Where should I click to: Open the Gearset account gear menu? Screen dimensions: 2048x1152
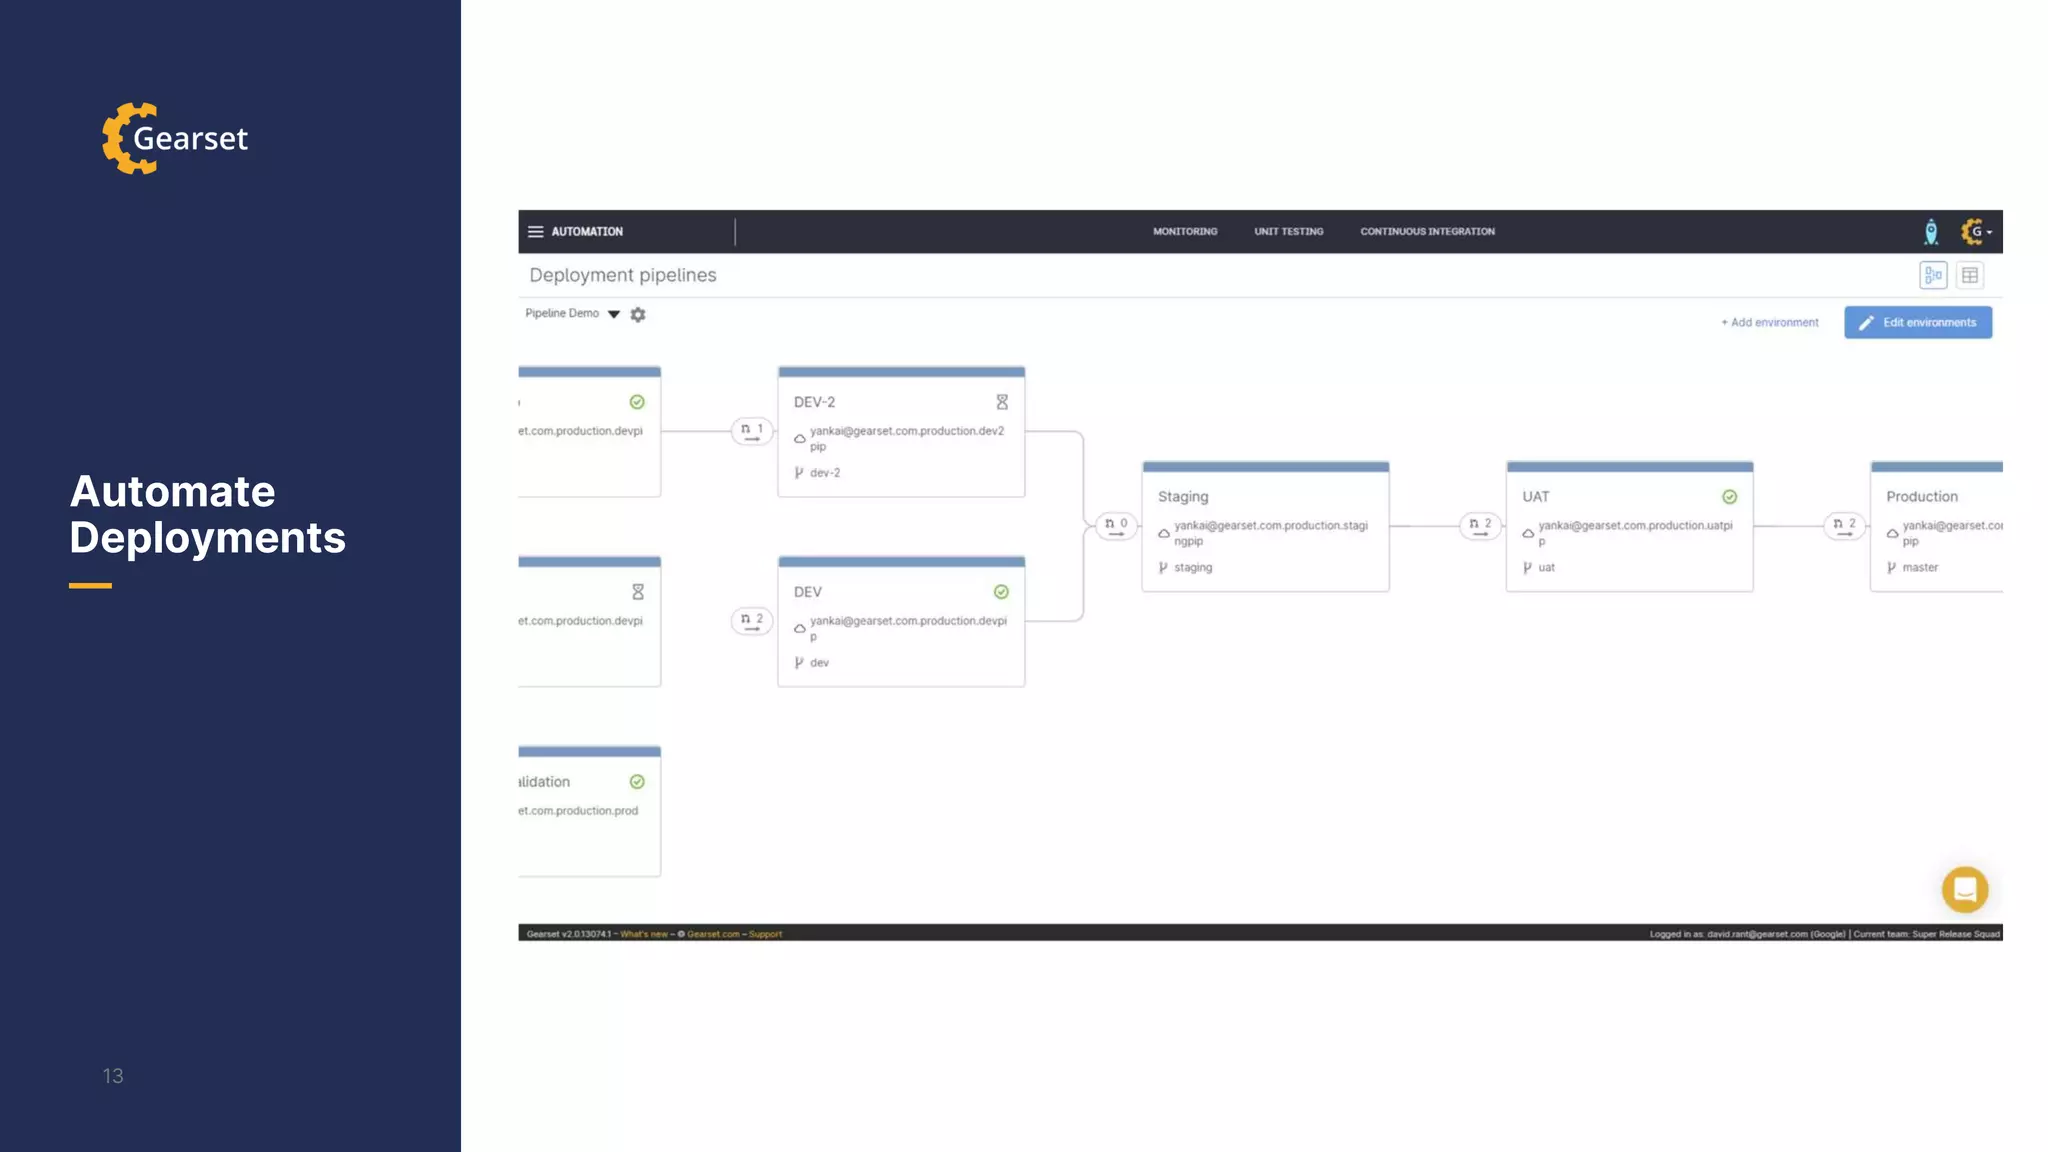tap(1975, 232)
